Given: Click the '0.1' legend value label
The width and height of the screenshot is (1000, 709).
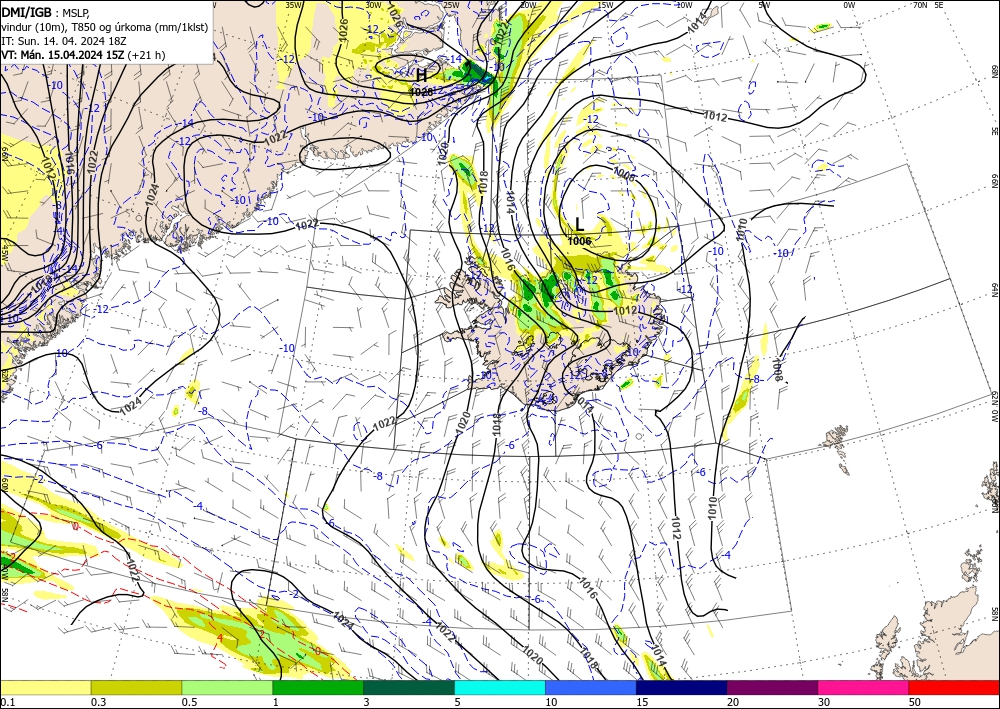Looking at the screenshot, I should click(7, 702).
